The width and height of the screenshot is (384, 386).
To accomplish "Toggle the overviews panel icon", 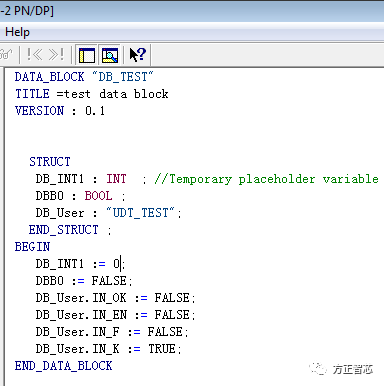I will click(x=87, y=55).
